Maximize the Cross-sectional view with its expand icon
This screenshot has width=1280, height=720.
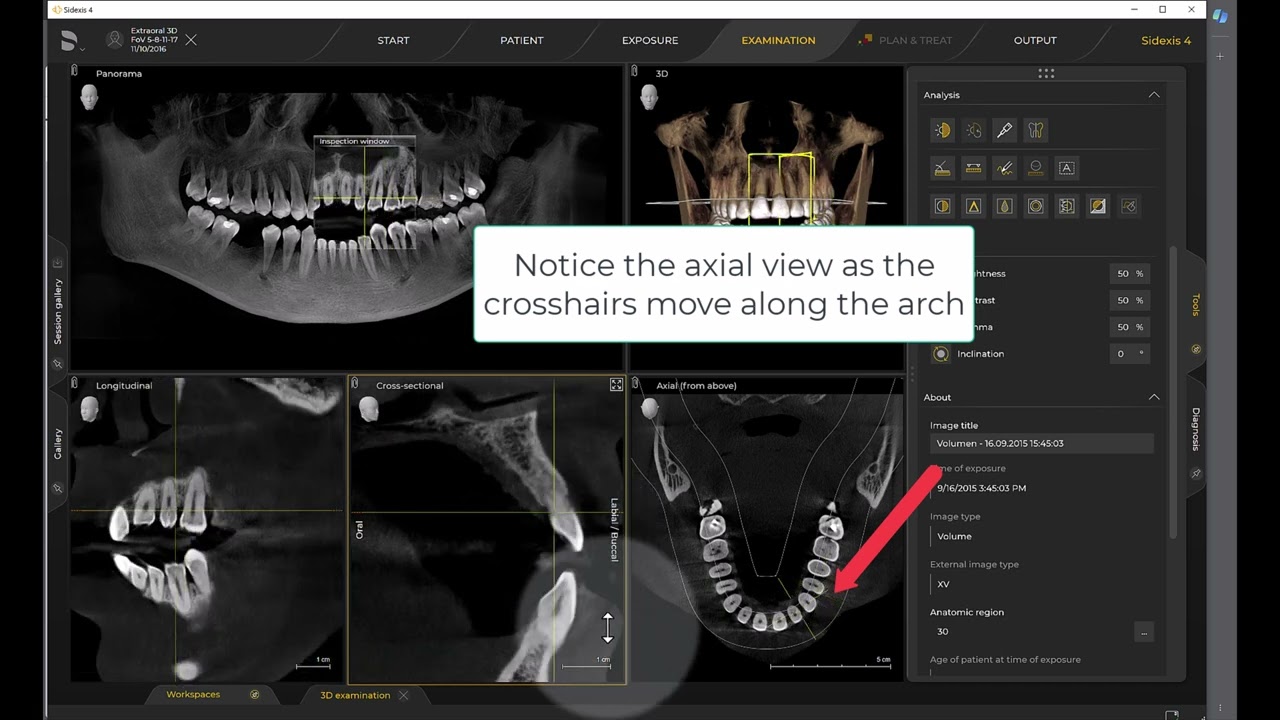click(x=616, y=384)
